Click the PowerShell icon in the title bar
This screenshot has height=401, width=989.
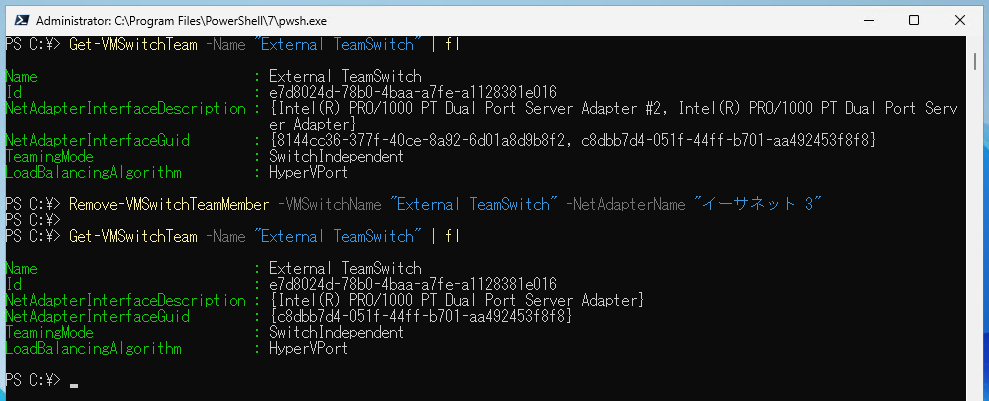coord(17,19)
